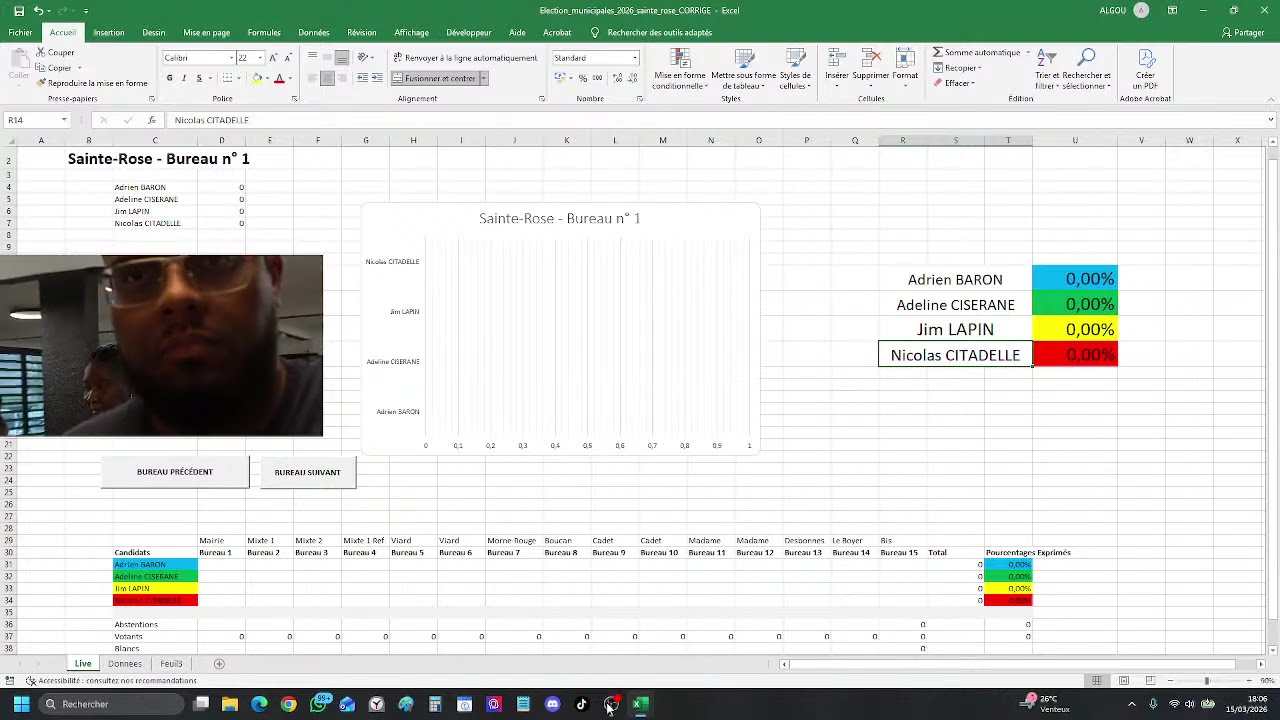The image size is (1280, 720).
Task: Click the Mettre sous forme de tableau icon
Action: [744, 58]
